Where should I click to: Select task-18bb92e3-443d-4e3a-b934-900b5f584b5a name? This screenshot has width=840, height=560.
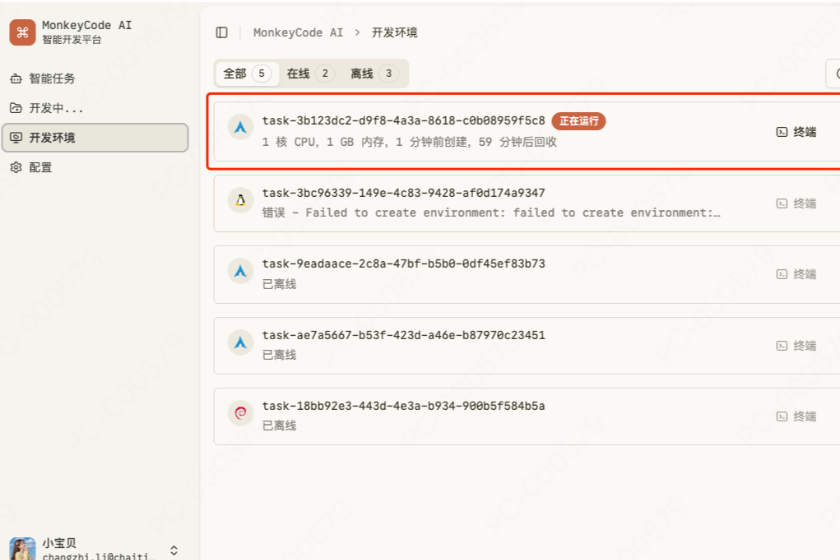pos(403,406)
